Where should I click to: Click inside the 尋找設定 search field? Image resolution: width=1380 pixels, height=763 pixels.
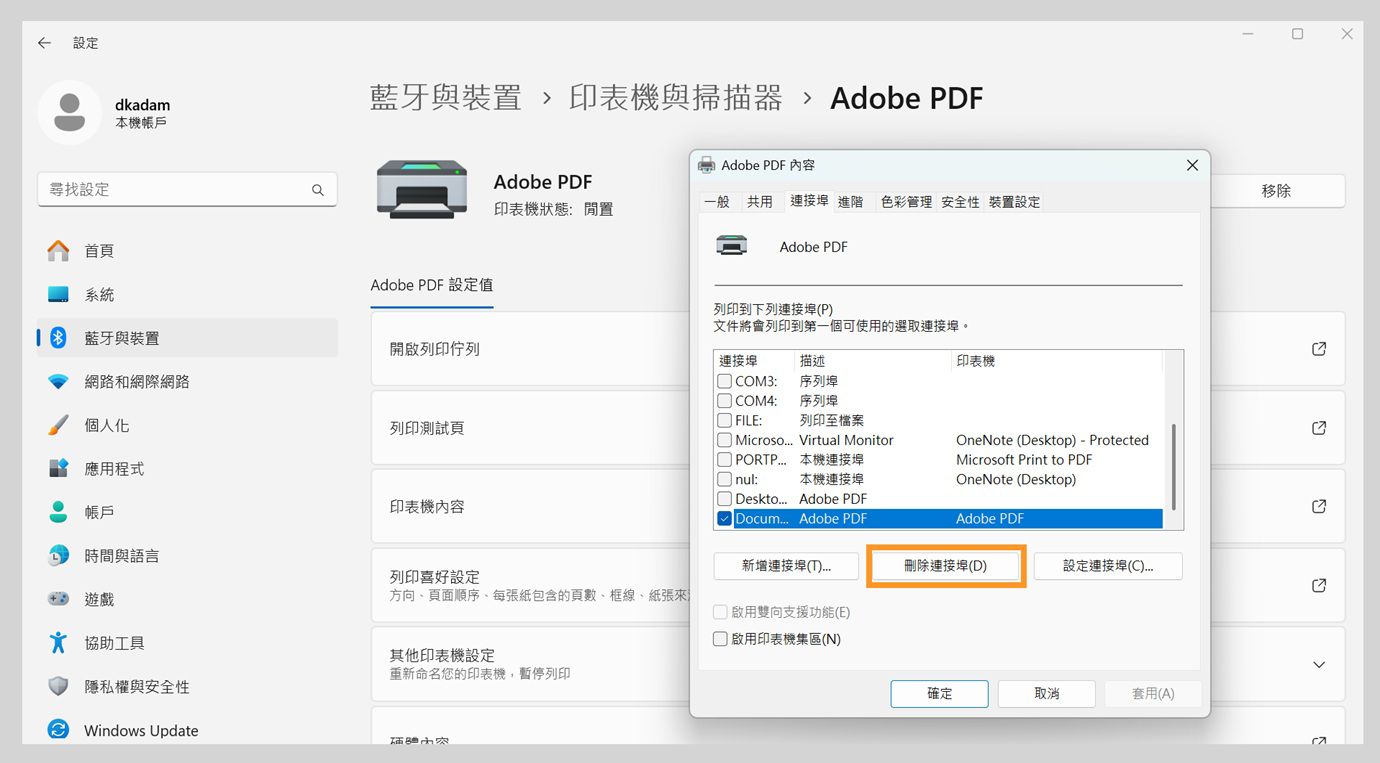coord(180,189)
